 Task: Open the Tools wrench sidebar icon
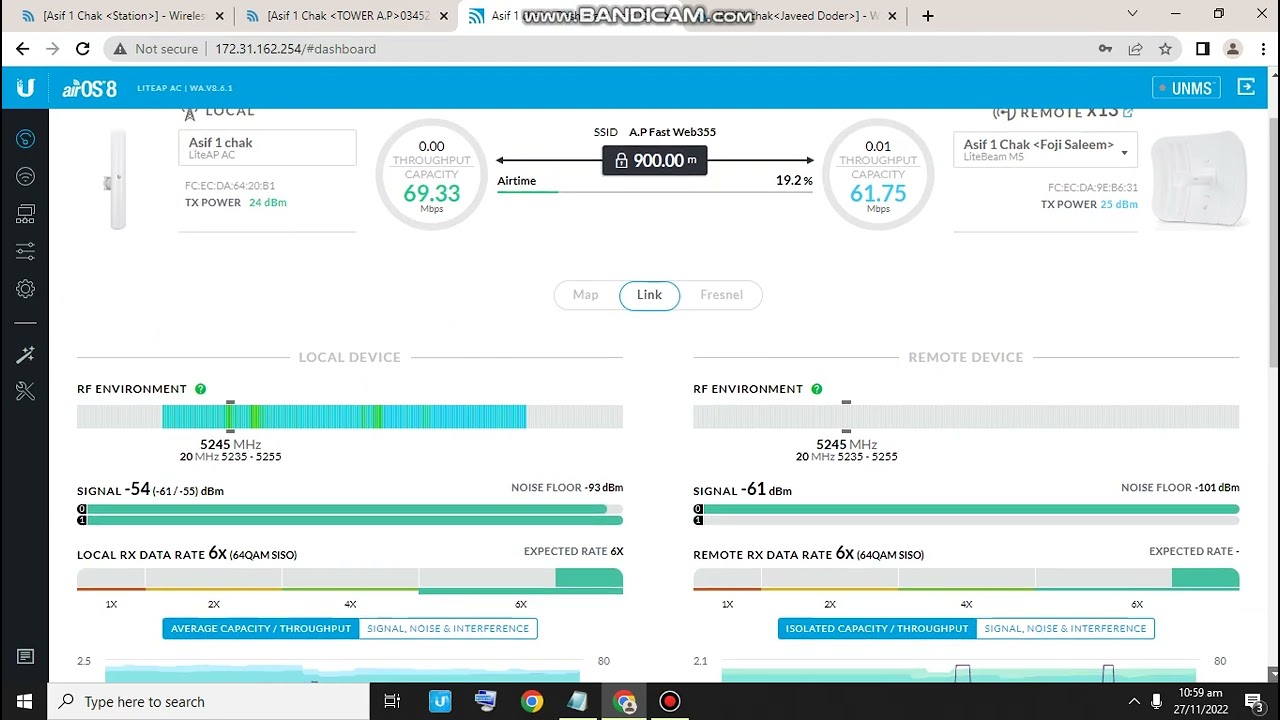click(x=26, y=391)
